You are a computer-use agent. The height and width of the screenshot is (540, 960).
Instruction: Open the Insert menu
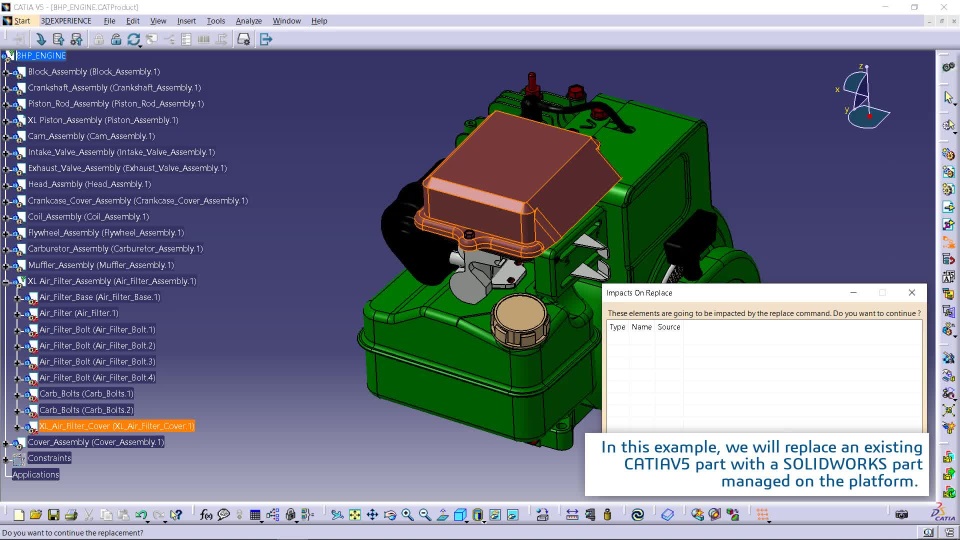point(186,21)
